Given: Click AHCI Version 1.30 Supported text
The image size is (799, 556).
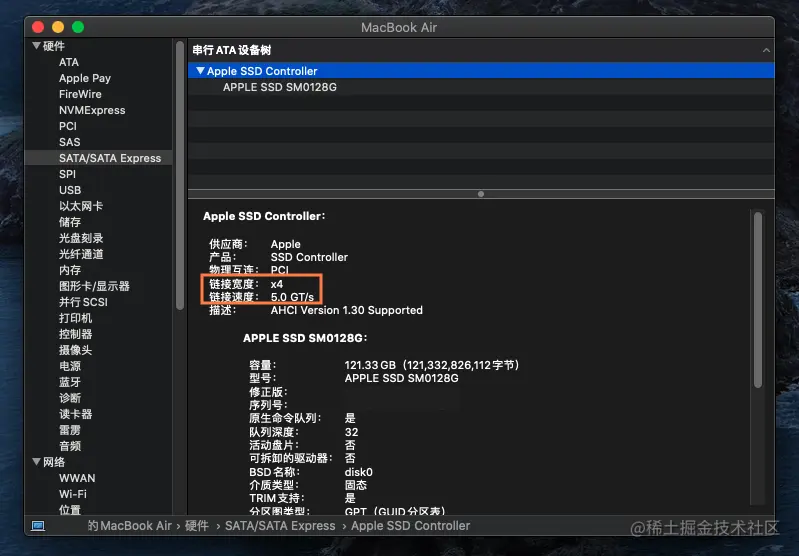Looking at the screenshot, I should (x=347, y=310).
